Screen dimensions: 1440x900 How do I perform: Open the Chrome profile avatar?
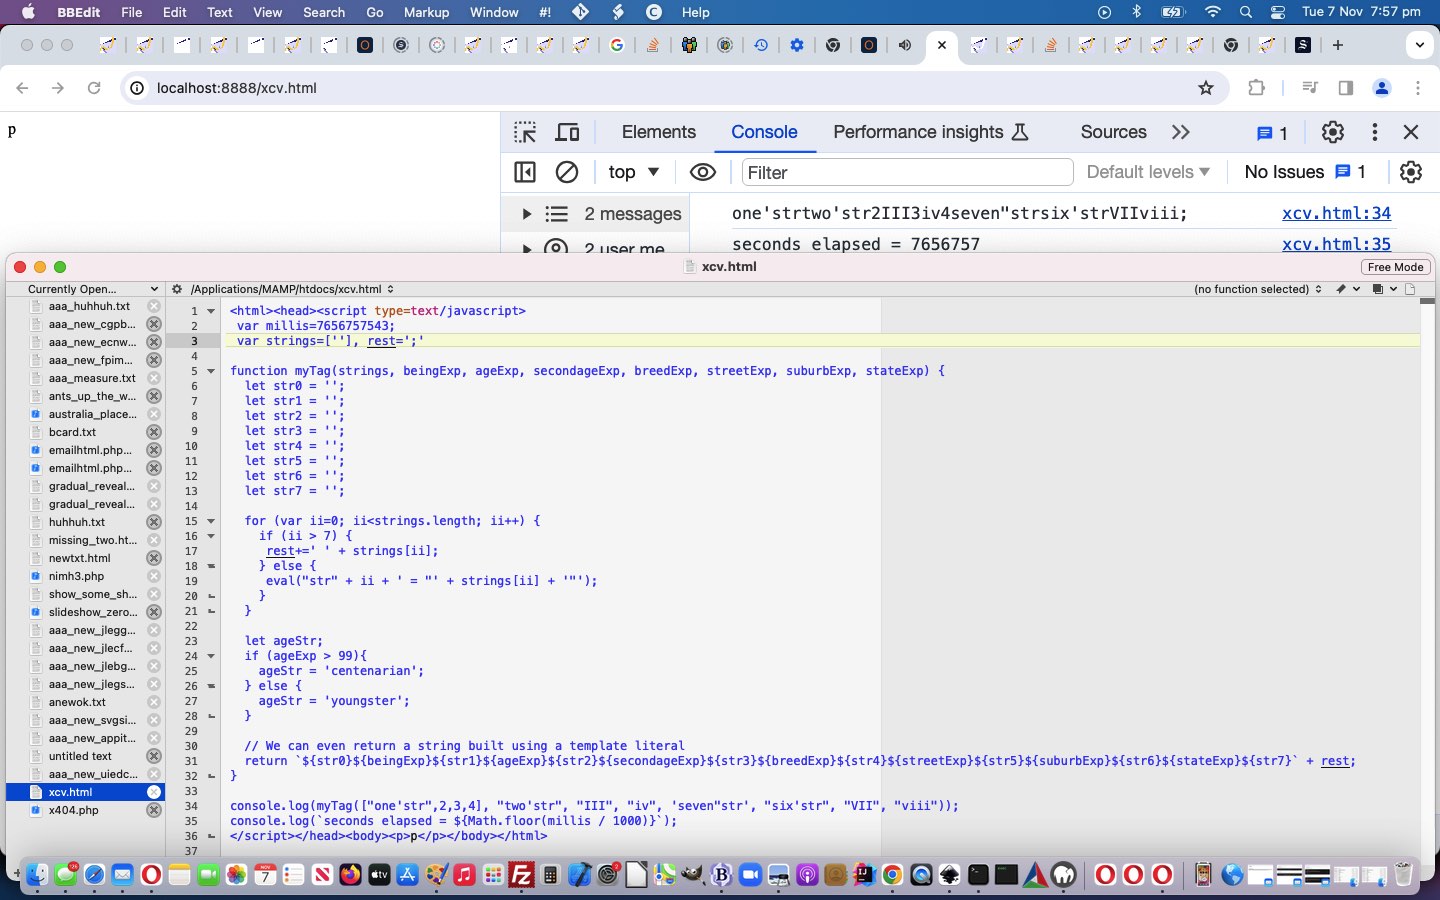point(1382,88)
